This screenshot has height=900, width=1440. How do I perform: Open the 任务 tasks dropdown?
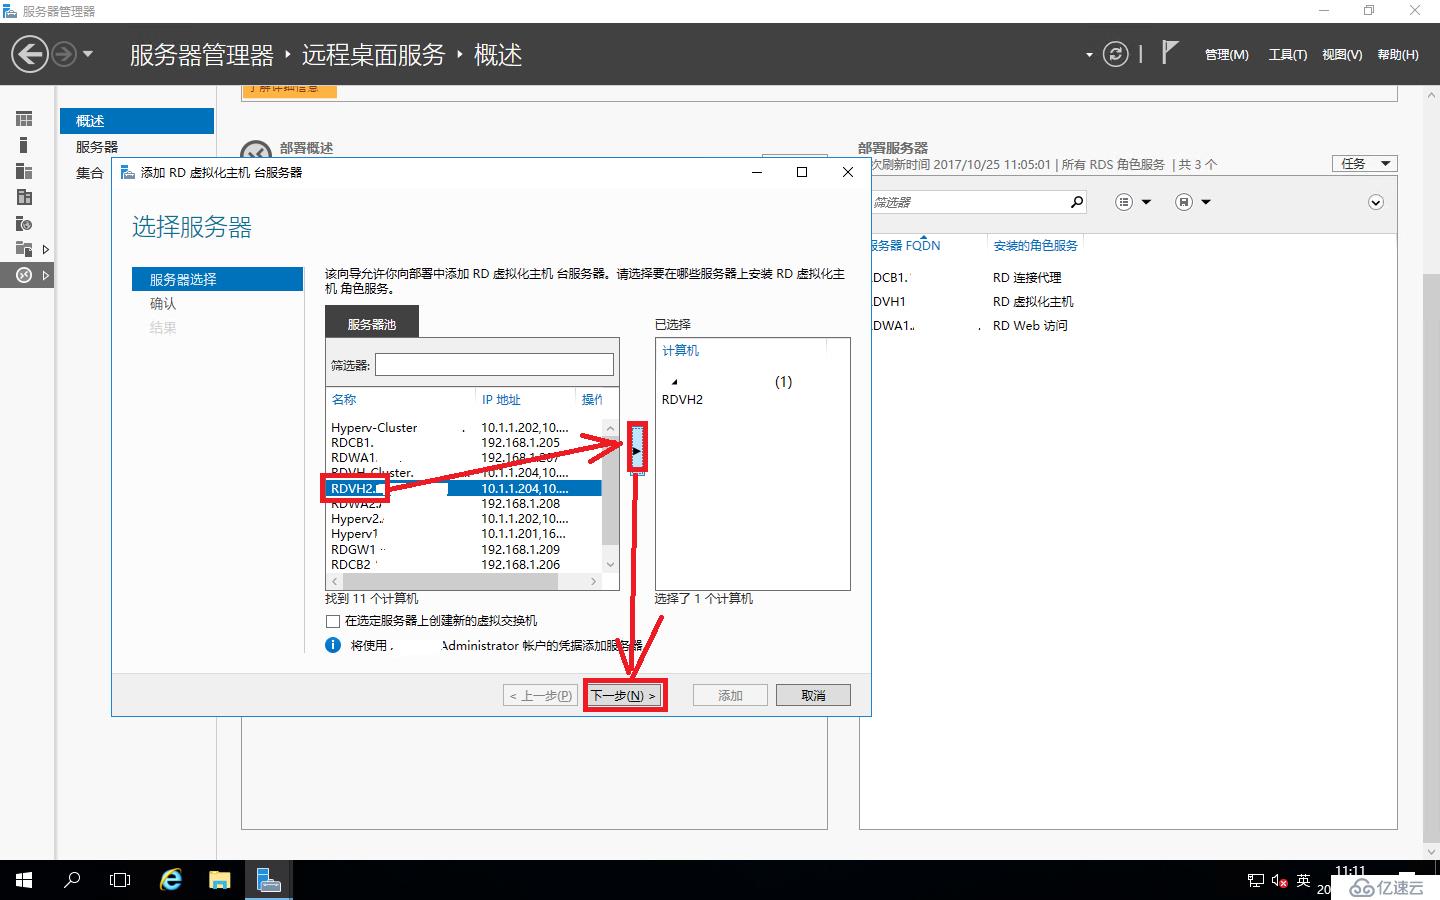pyautogui.click(x=1364, y=163)
